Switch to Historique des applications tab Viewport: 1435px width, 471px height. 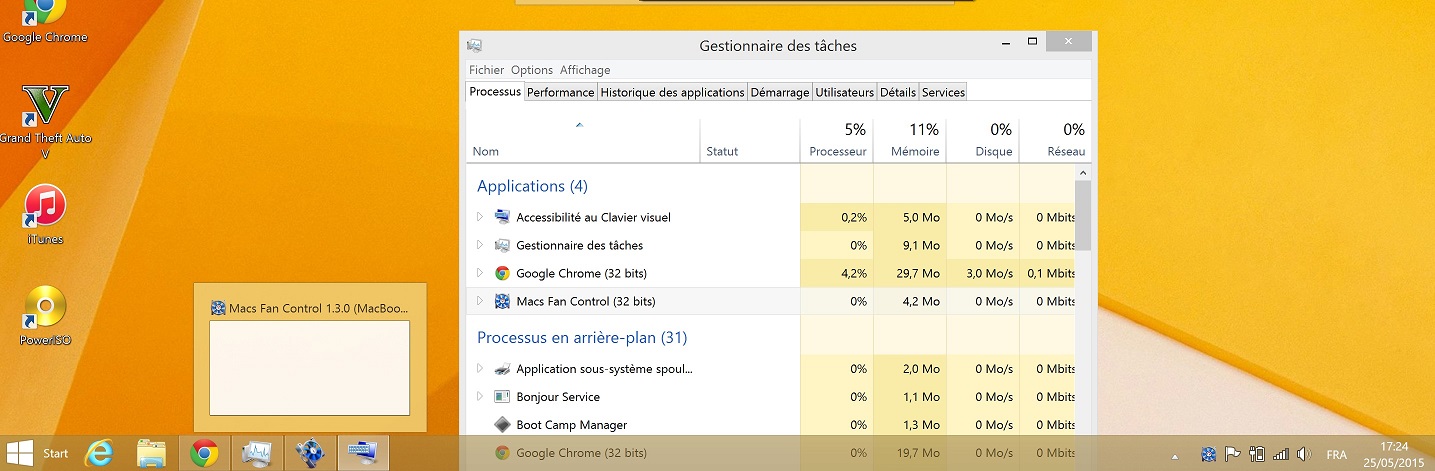click(x=672, y=92)
